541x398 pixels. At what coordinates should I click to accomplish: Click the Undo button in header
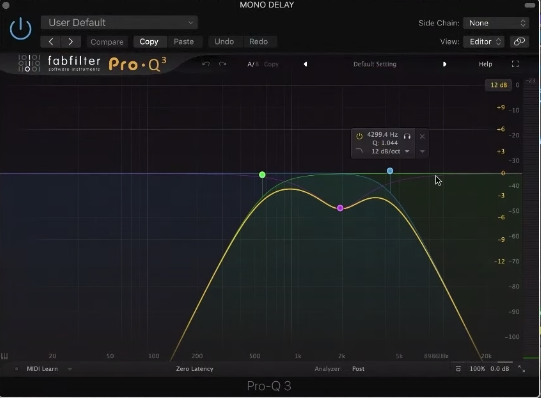coord(224,42)
